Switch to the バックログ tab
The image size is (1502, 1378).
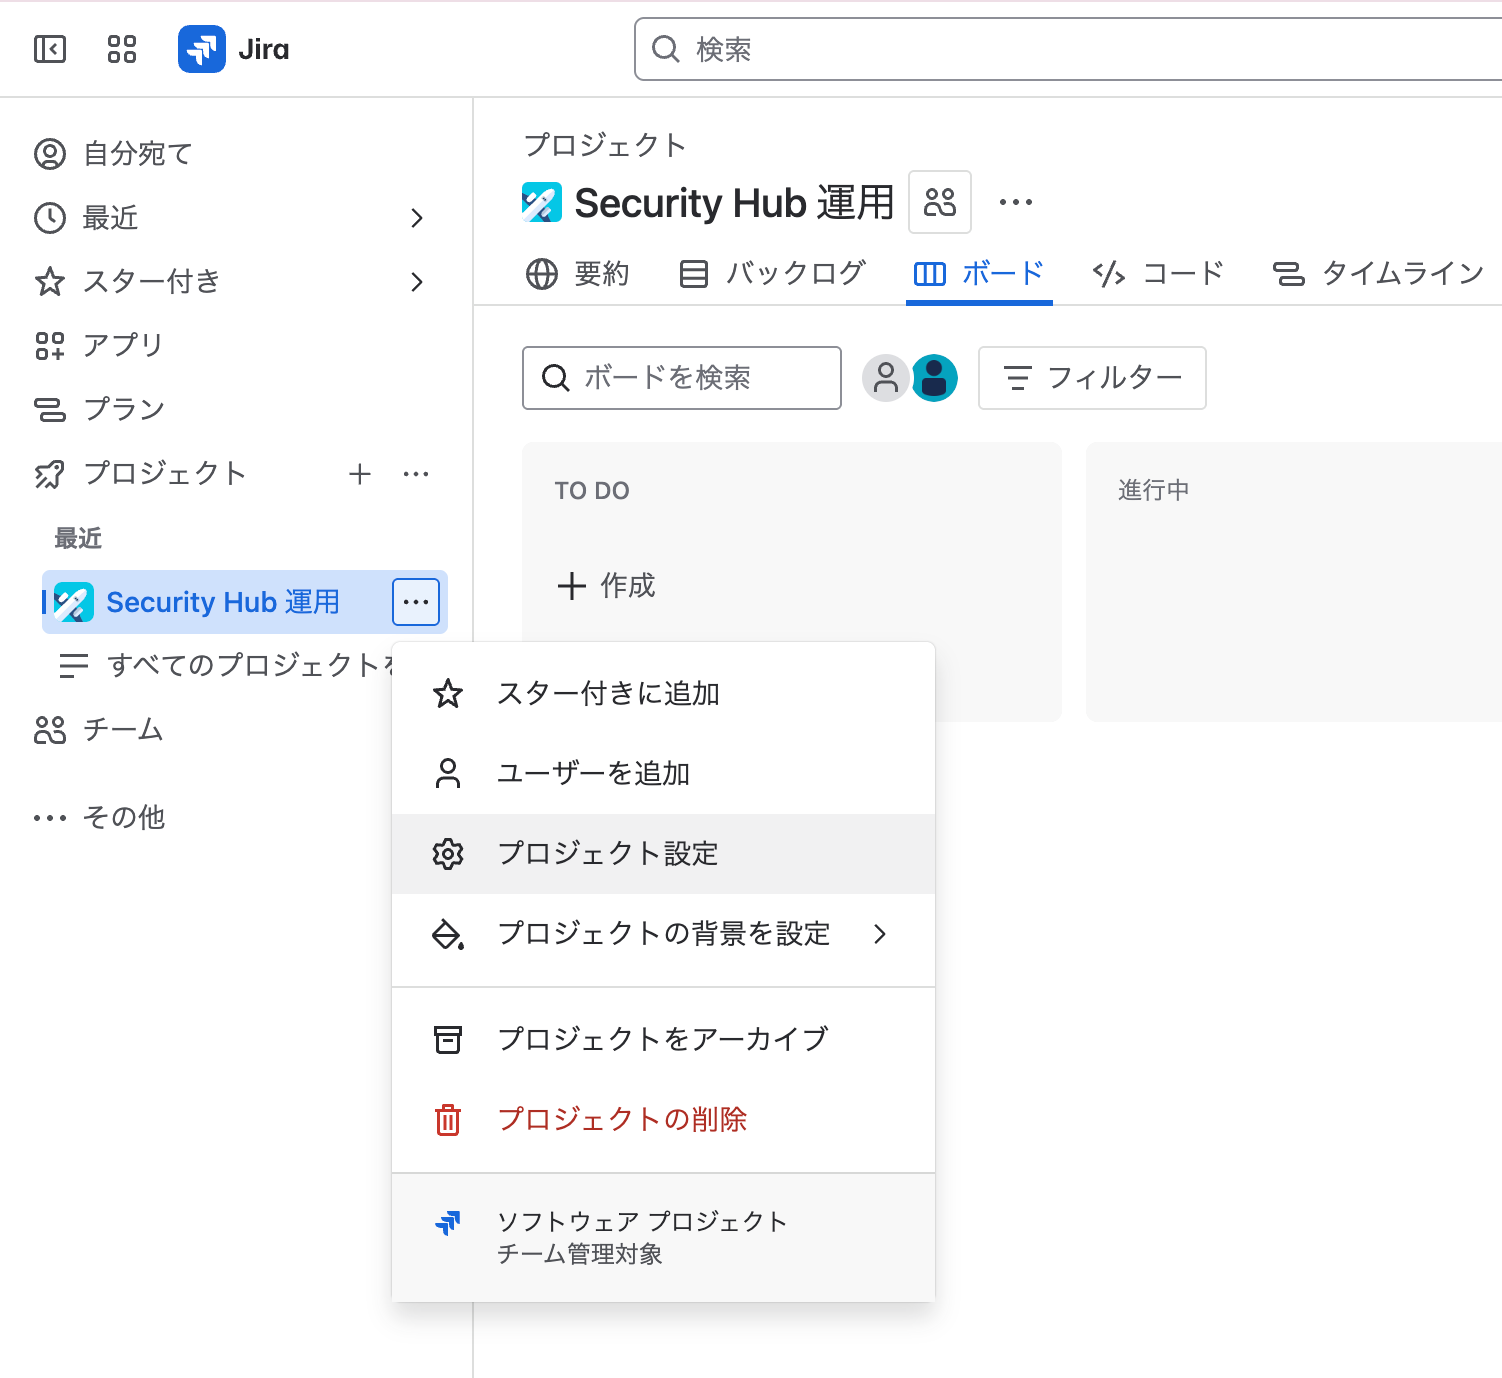coord(772,274)
